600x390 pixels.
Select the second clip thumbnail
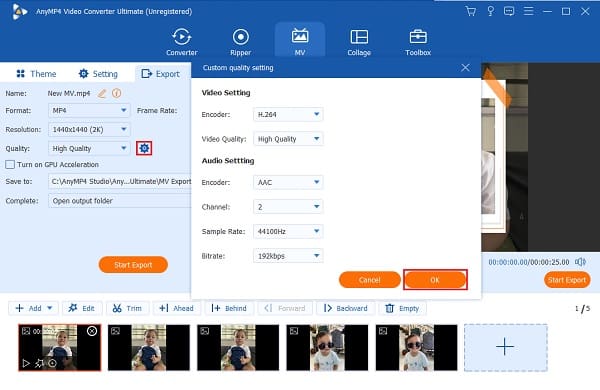[x=149, y=348]
